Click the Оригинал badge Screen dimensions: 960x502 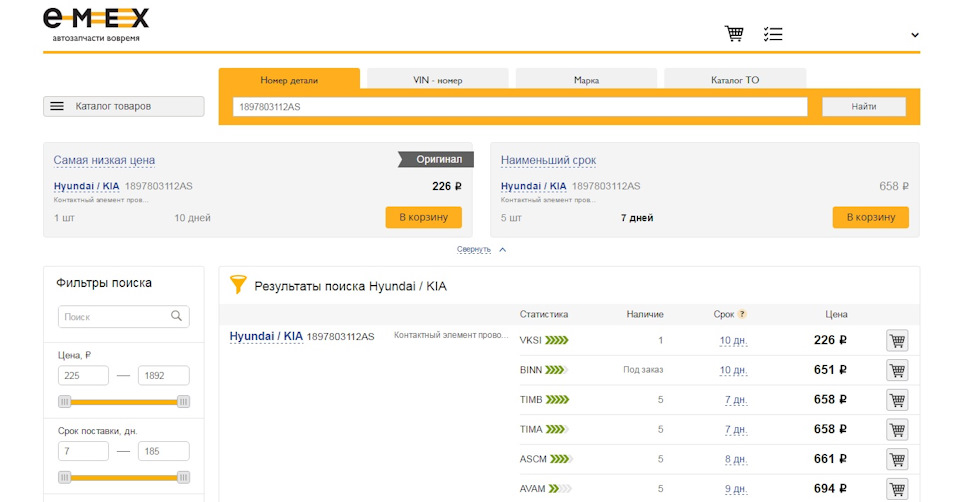coord(436,159)
